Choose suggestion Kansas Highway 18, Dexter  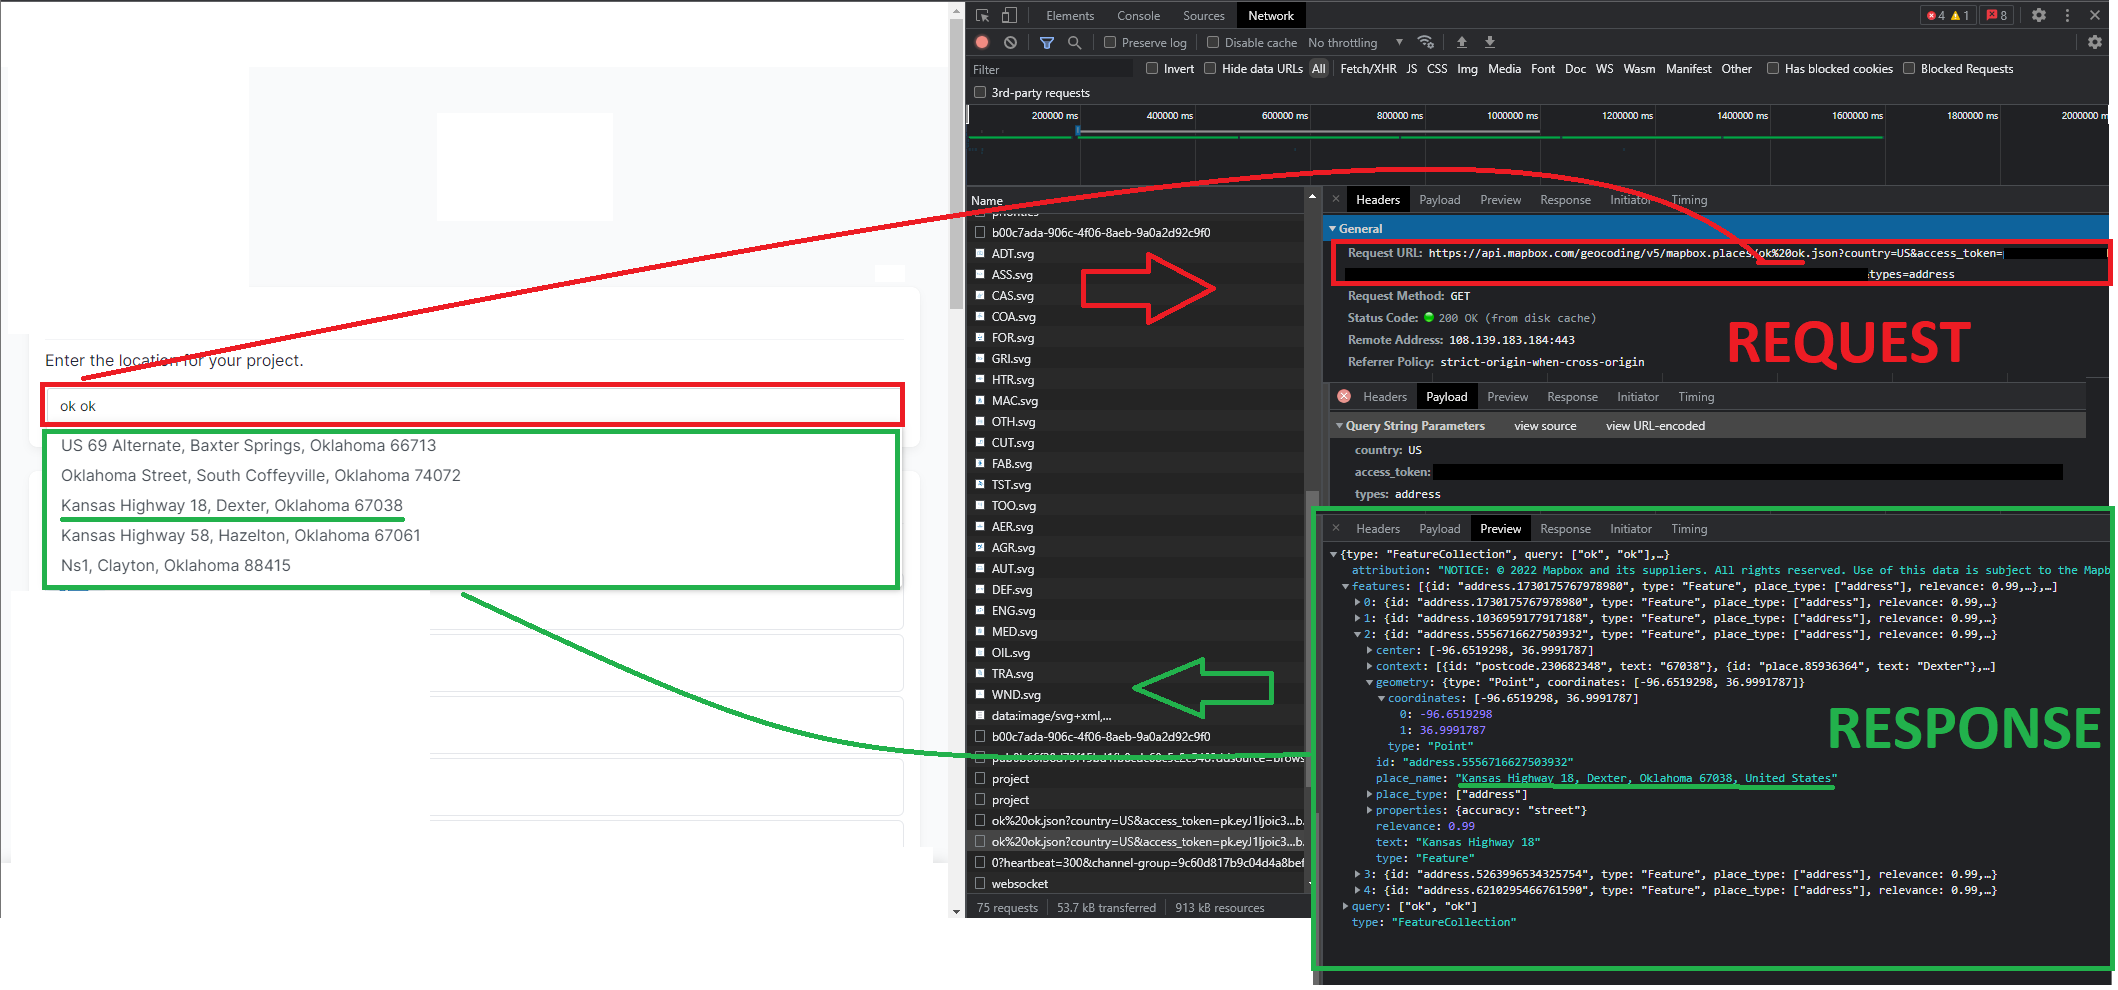(232, 505)
